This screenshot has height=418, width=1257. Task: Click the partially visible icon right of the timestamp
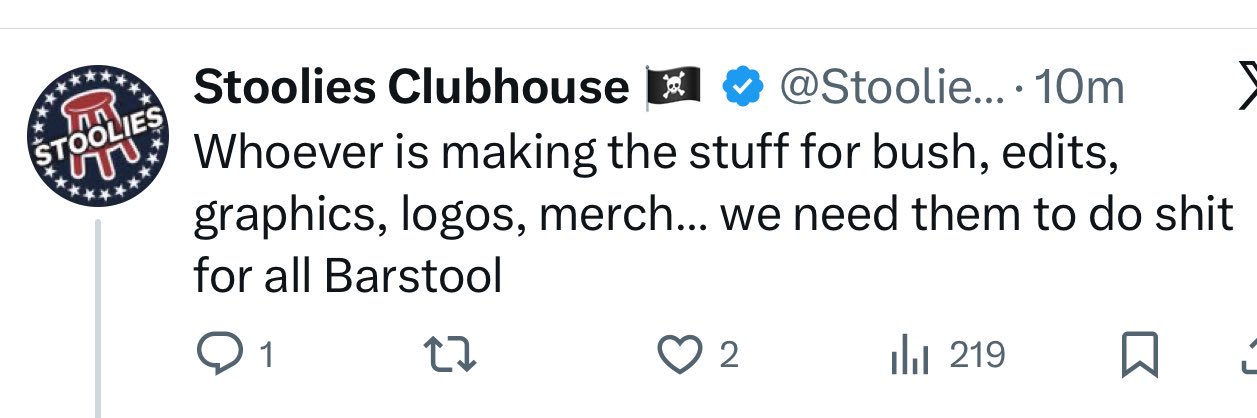tap(1246, 90)
